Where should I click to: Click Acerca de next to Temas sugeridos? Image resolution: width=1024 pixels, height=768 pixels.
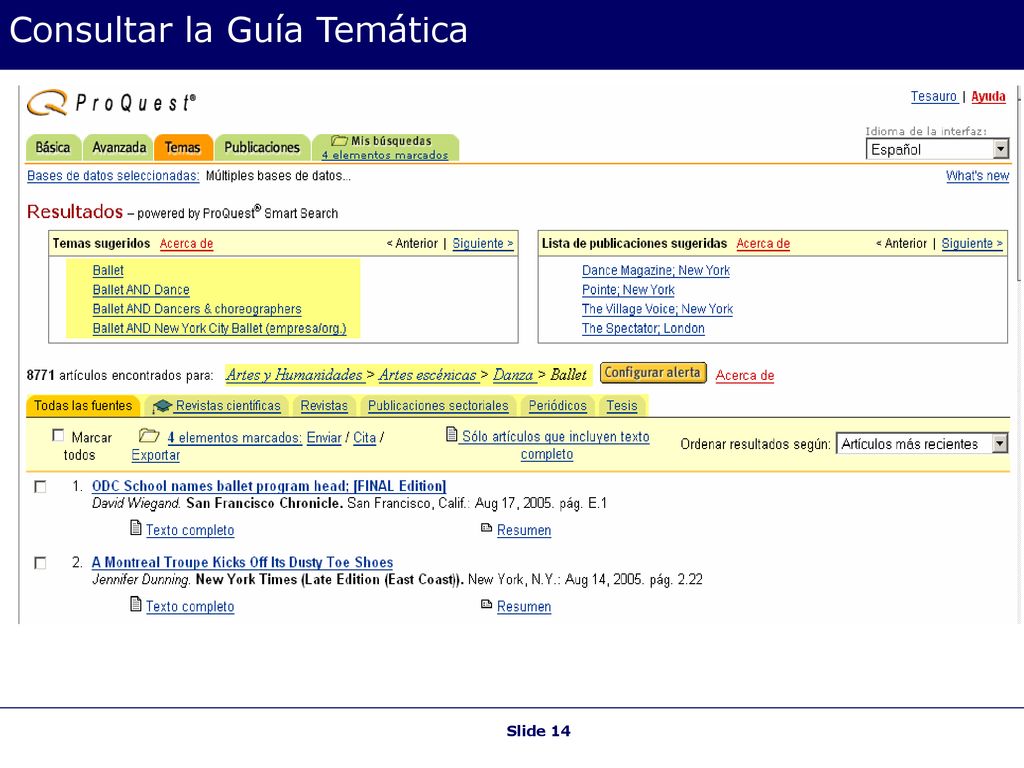[x=187, y=244]
